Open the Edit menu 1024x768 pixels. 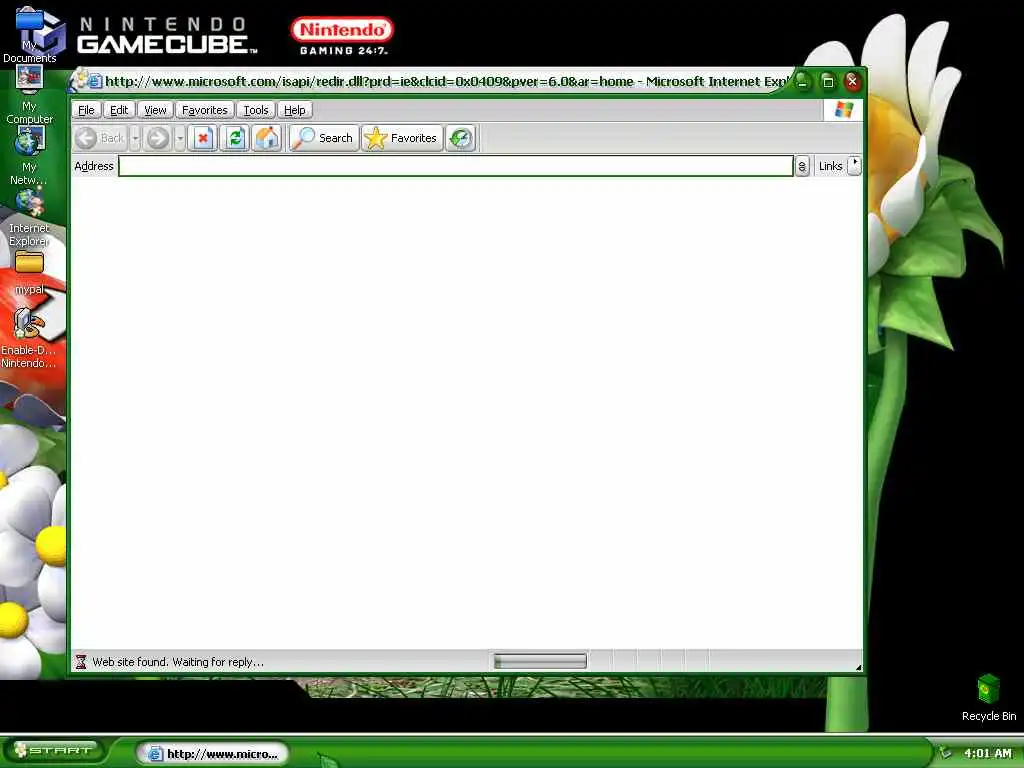click(119, 110)
